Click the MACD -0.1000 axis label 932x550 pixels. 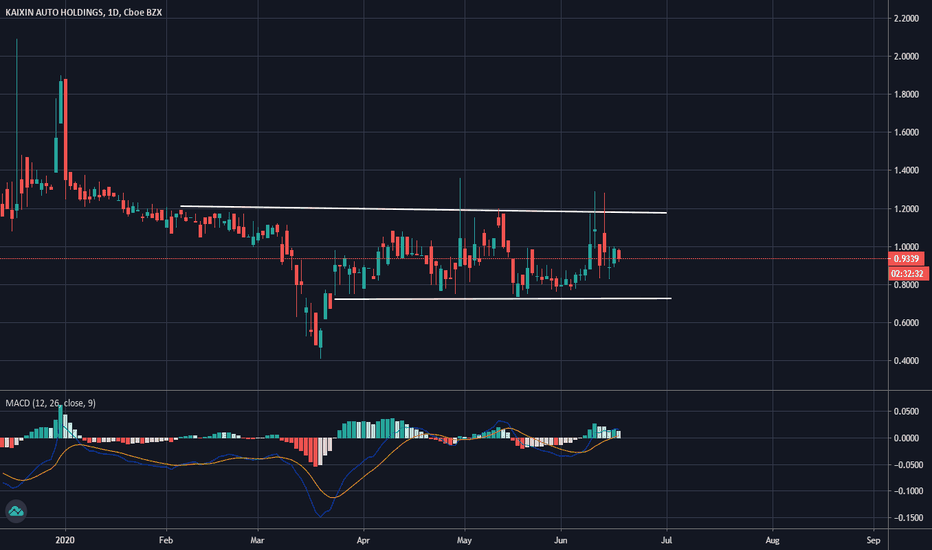coord(906,491)
